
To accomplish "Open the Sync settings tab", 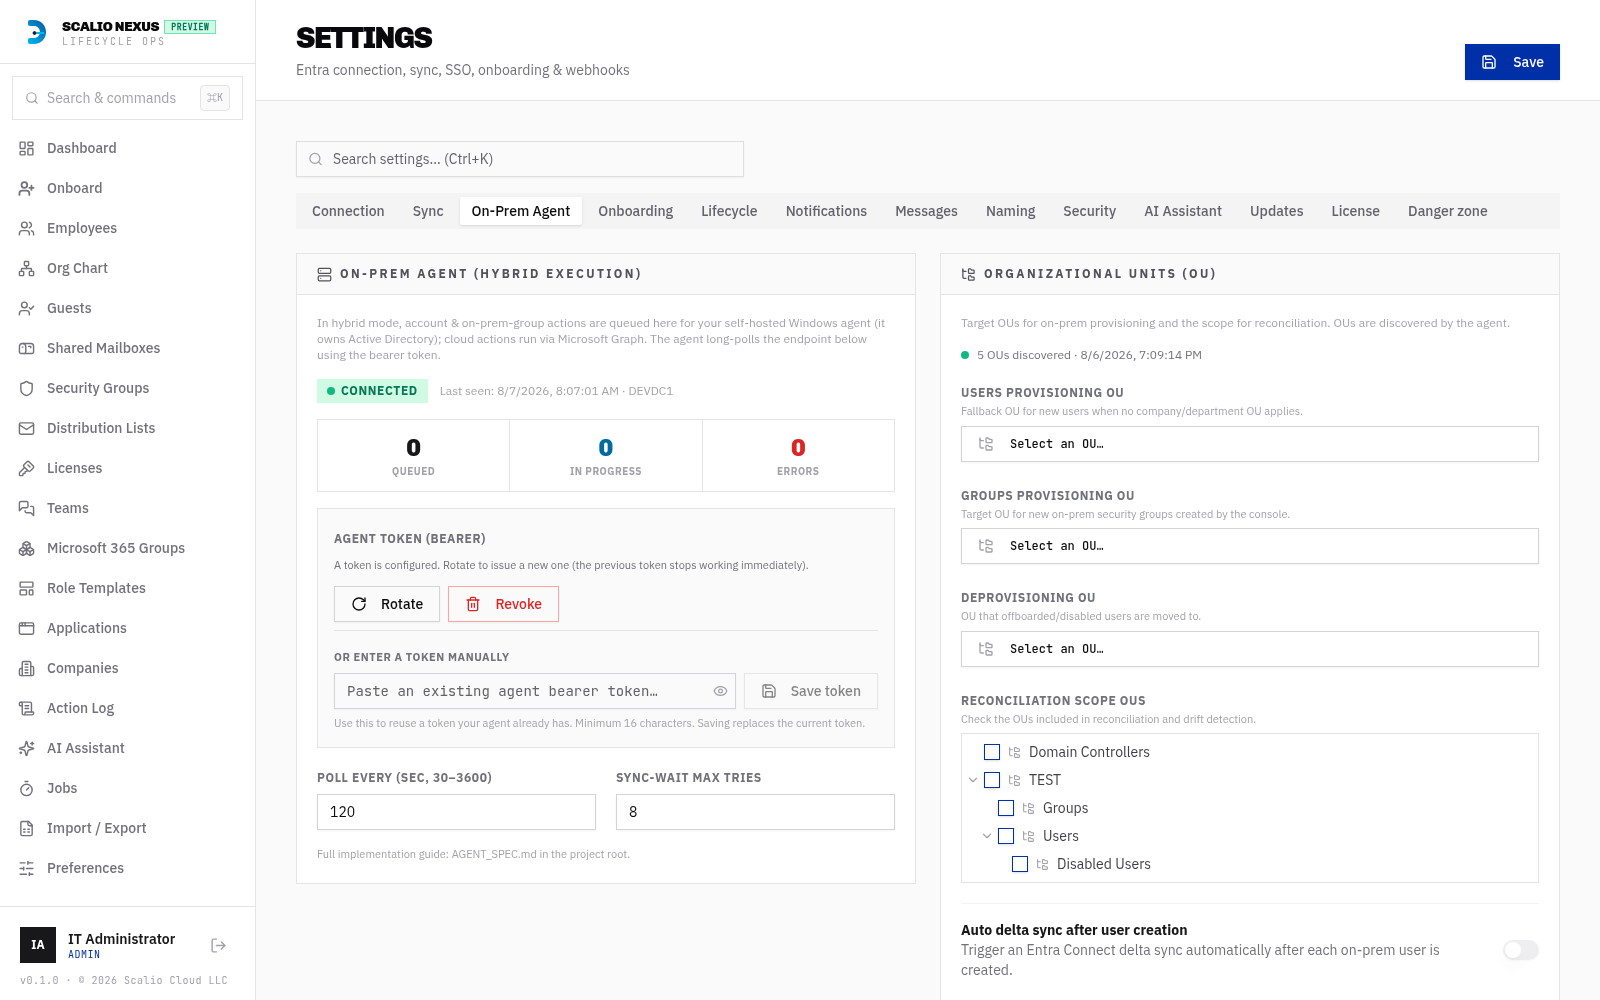I will coord(428,211).
